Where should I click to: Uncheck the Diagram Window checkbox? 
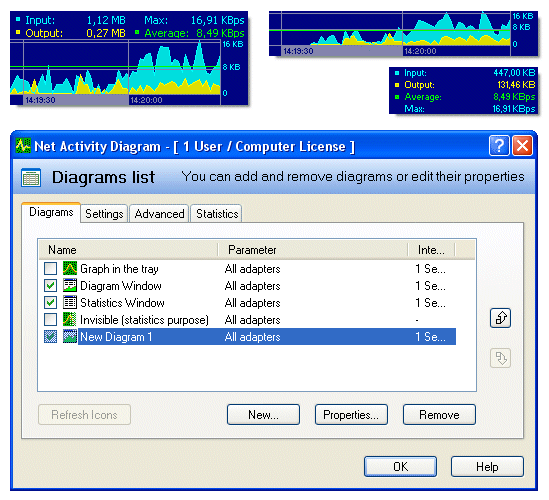(50, 285)
